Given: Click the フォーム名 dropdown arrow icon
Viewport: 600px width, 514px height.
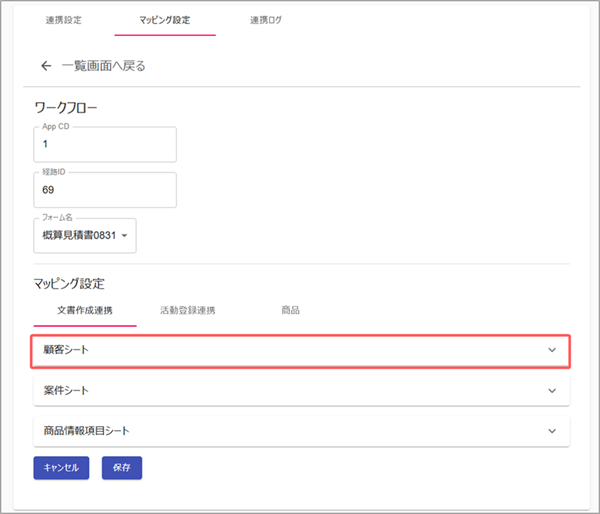Looking at the screenshot, I should [x=125, y=235].
